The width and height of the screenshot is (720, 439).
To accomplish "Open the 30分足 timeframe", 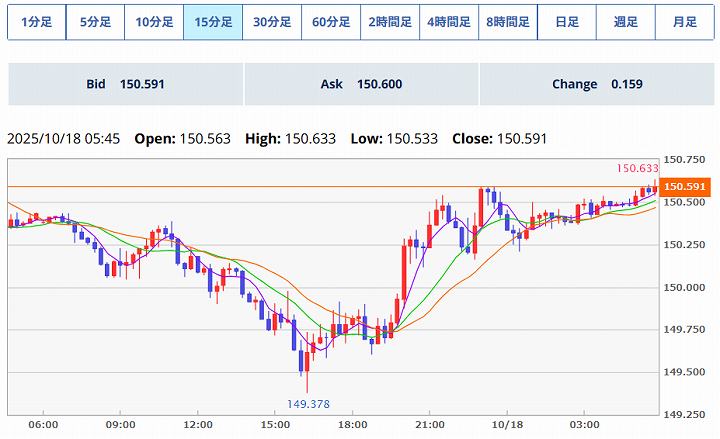I will coord(272,21).
